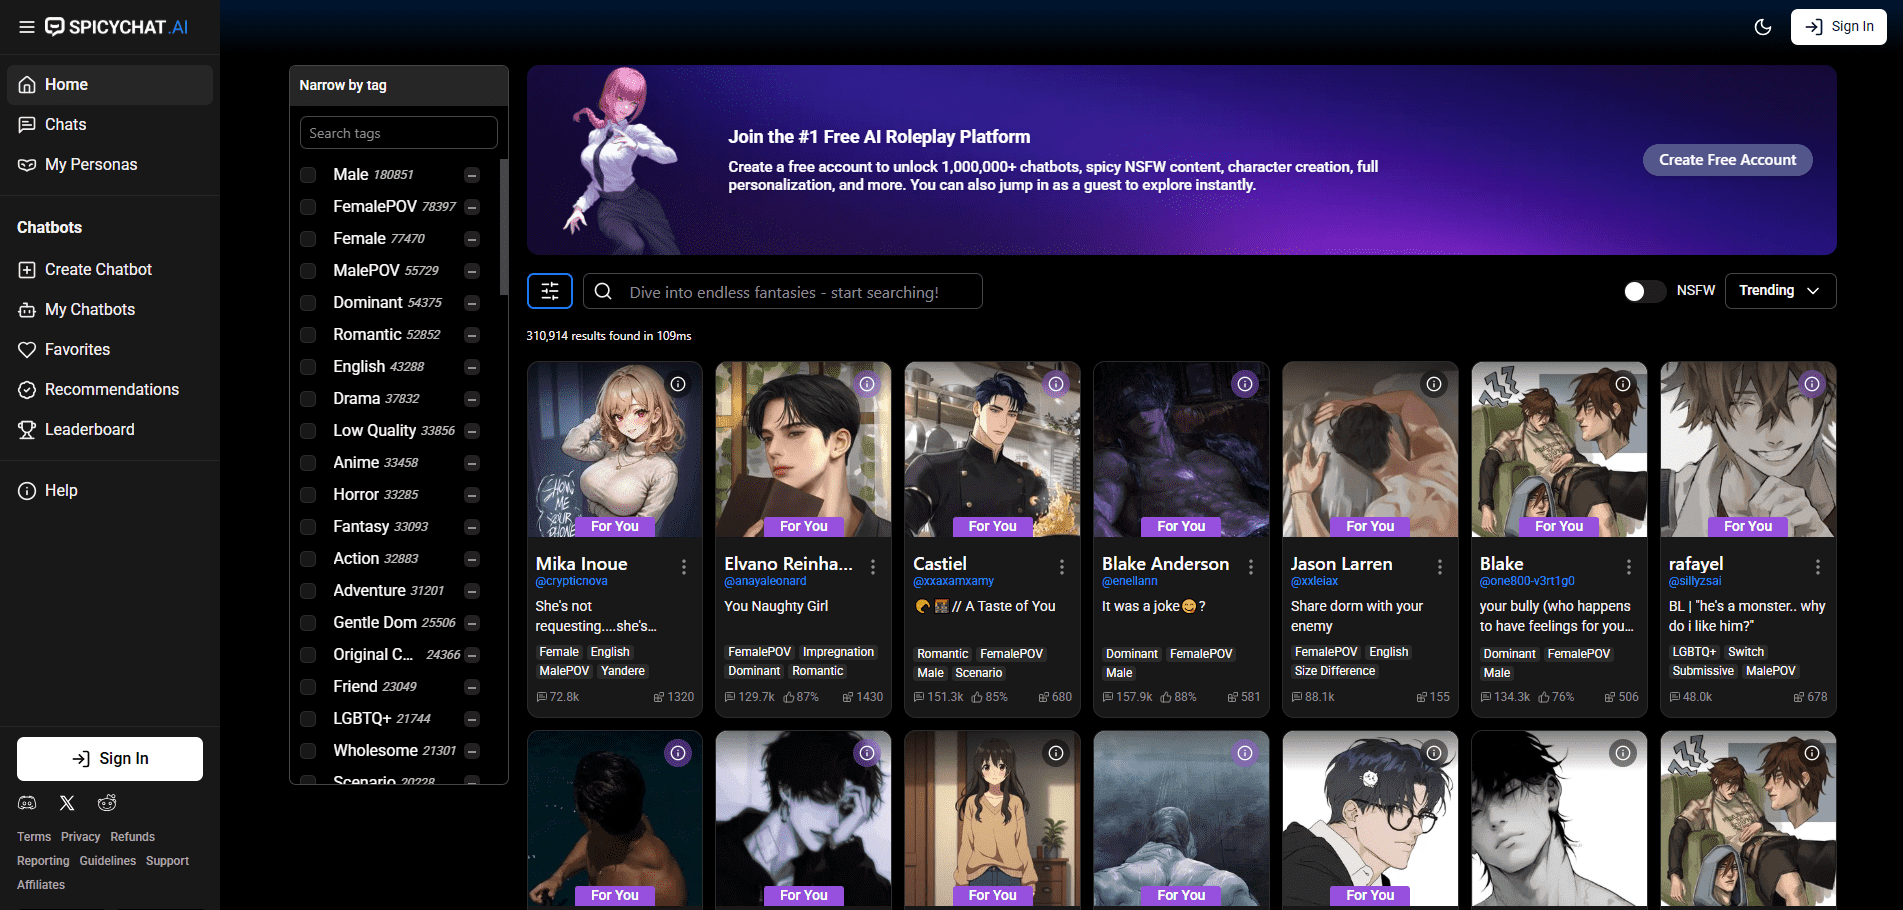
Task: Click Impregnation tag on Elvano card
Action: click(838, 652)
